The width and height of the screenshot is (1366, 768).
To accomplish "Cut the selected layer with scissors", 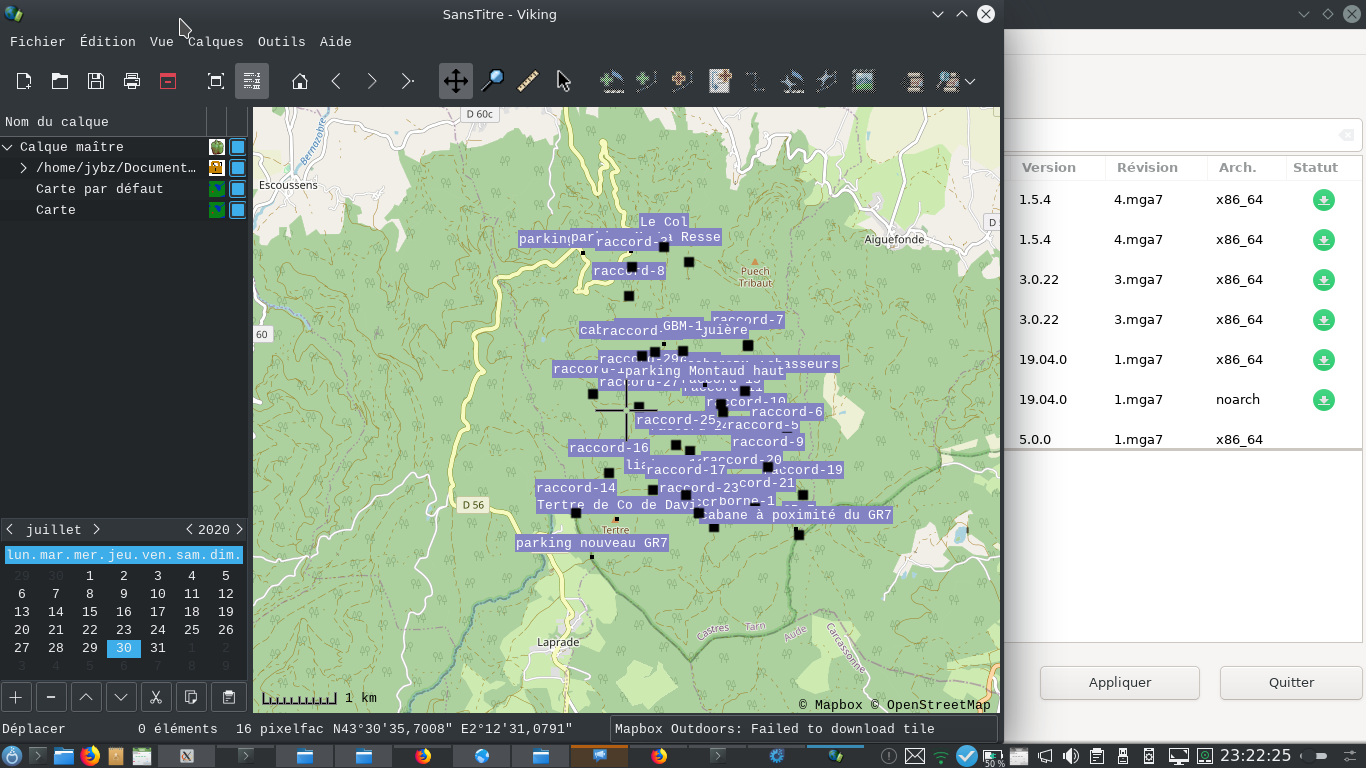I will (x=156, y=697).
